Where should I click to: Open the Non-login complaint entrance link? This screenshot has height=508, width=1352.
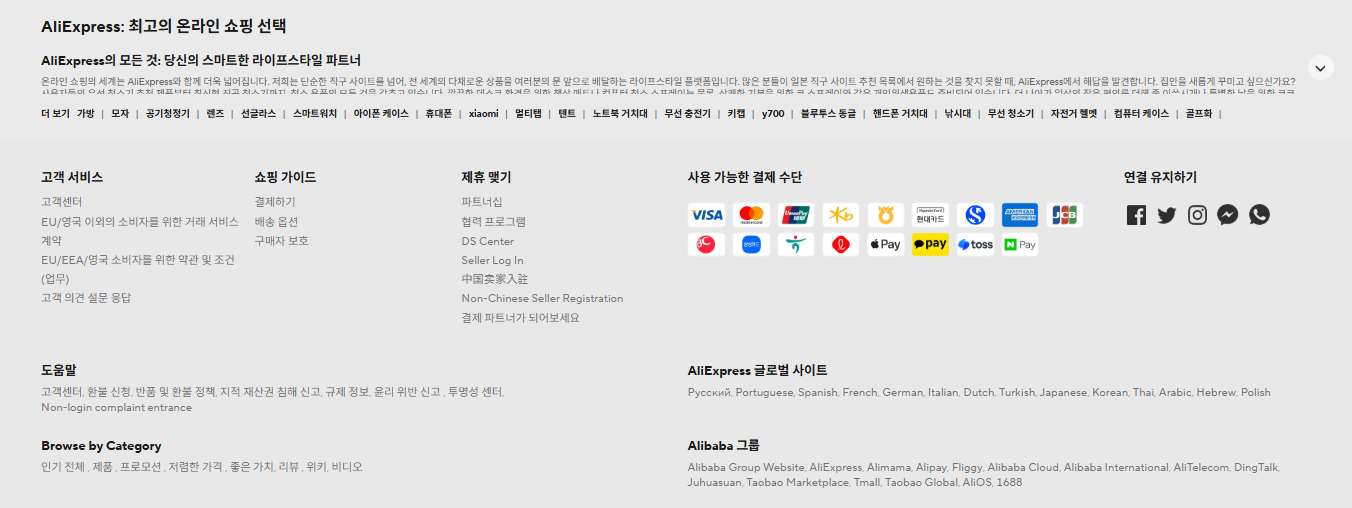[116, 407]
